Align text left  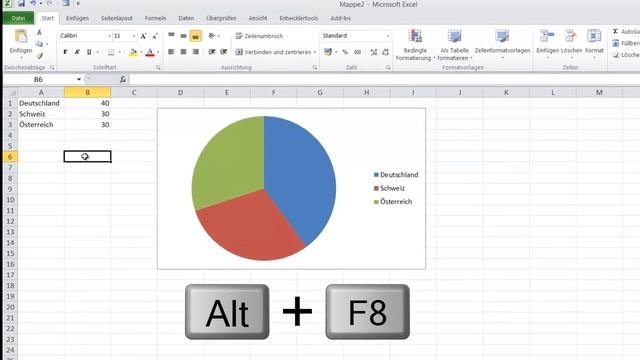click(171, 52)
